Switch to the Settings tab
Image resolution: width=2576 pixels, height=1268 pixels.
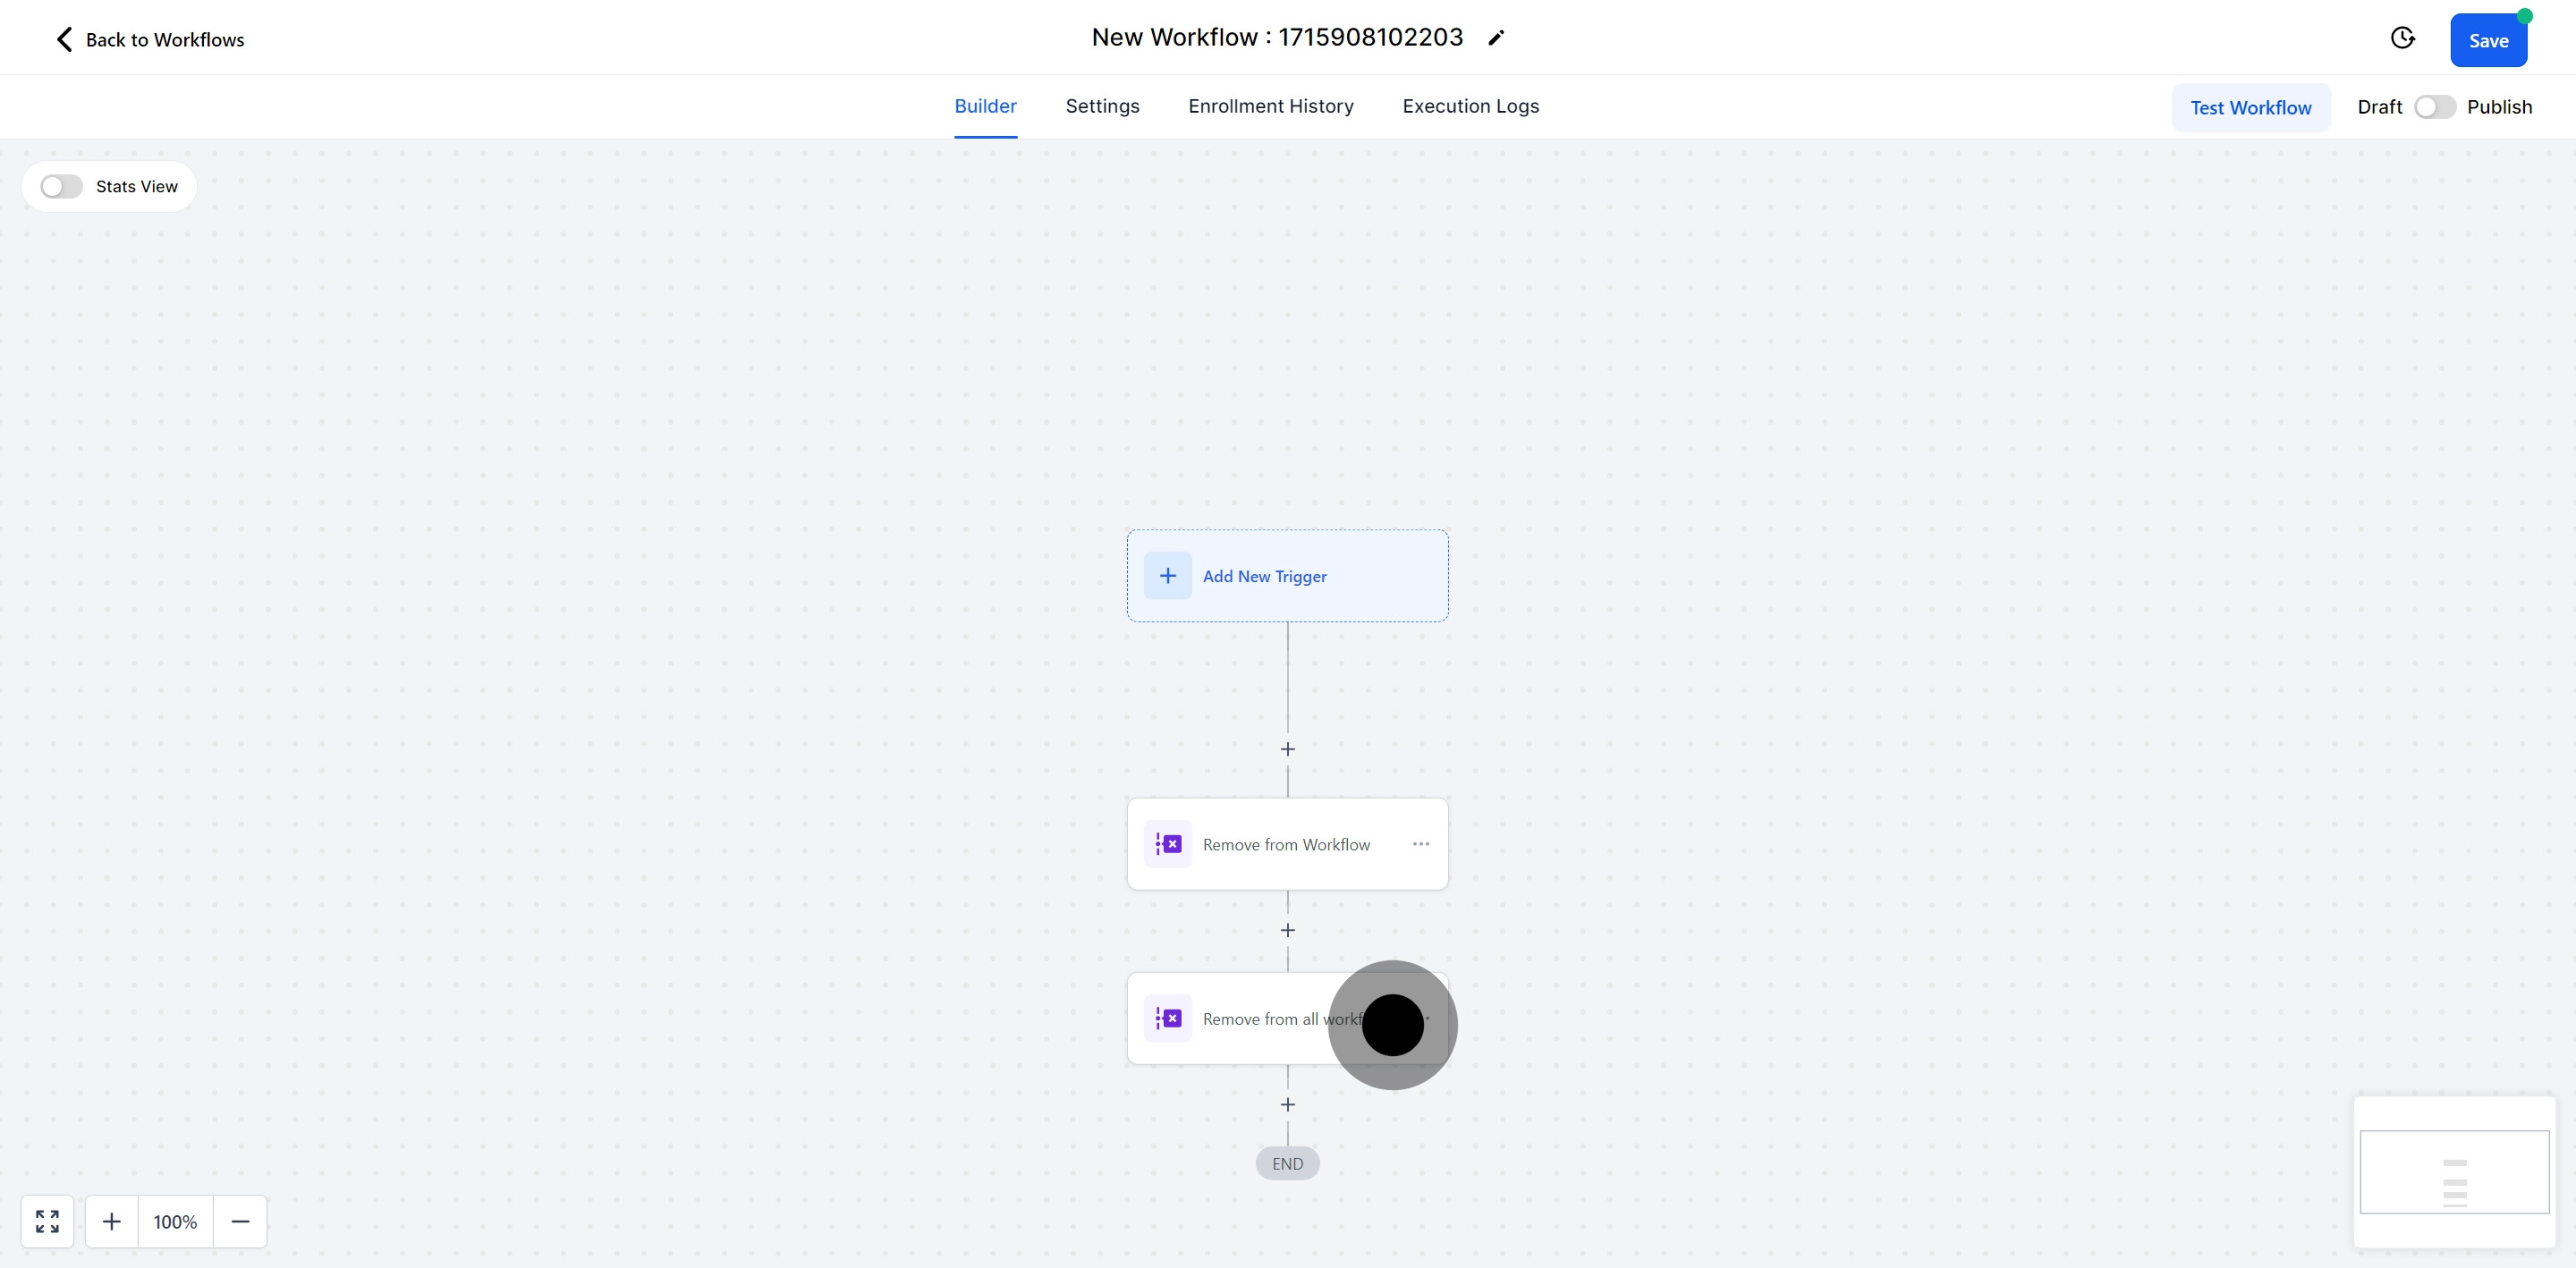click(1102, 106)
